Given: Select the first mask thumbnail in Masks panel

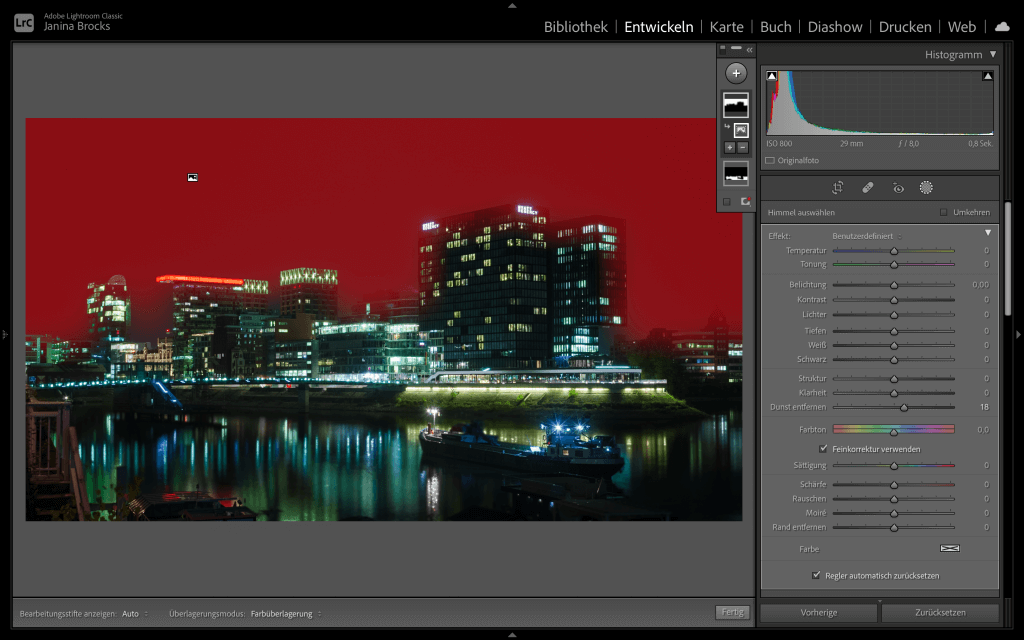Looking at the screenshot, I should coord(736,105).
